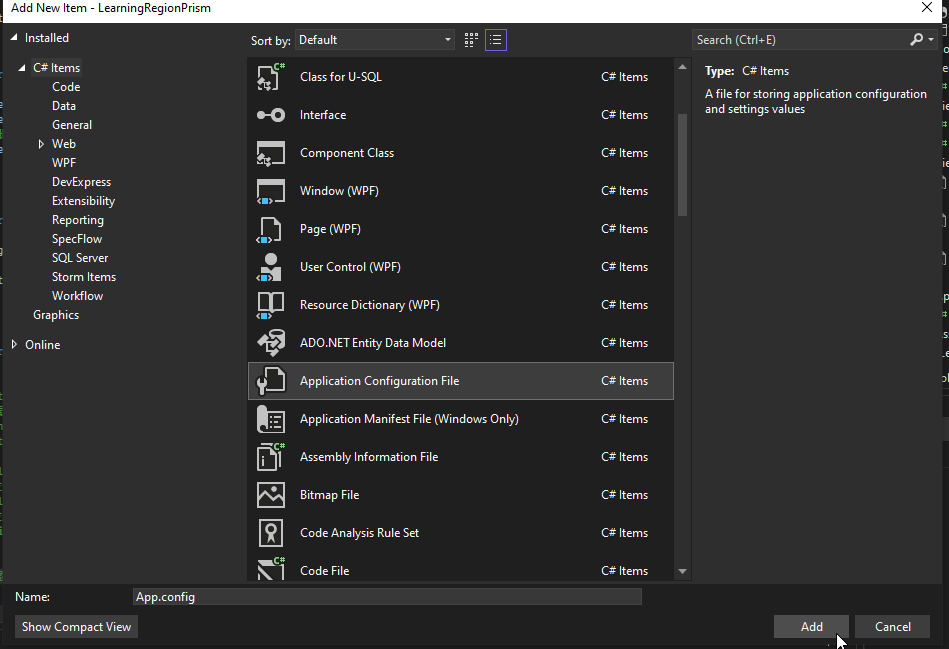Expand the Online tree node

(14, 344)
